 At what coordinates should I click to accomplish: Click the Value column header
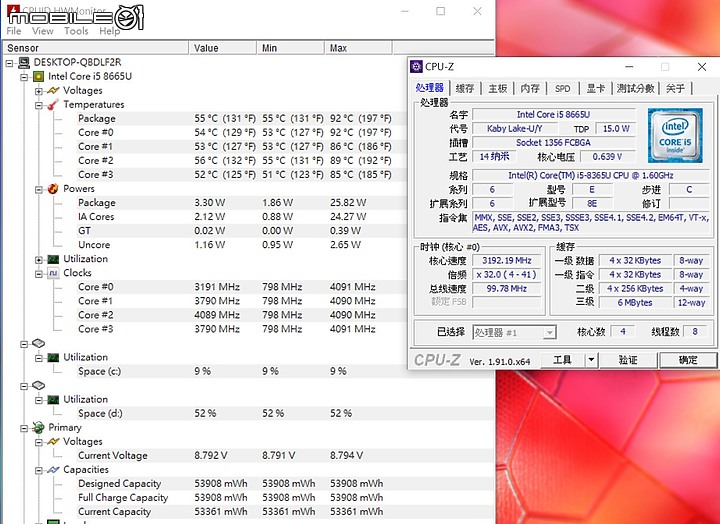click(x=222, y=48)
